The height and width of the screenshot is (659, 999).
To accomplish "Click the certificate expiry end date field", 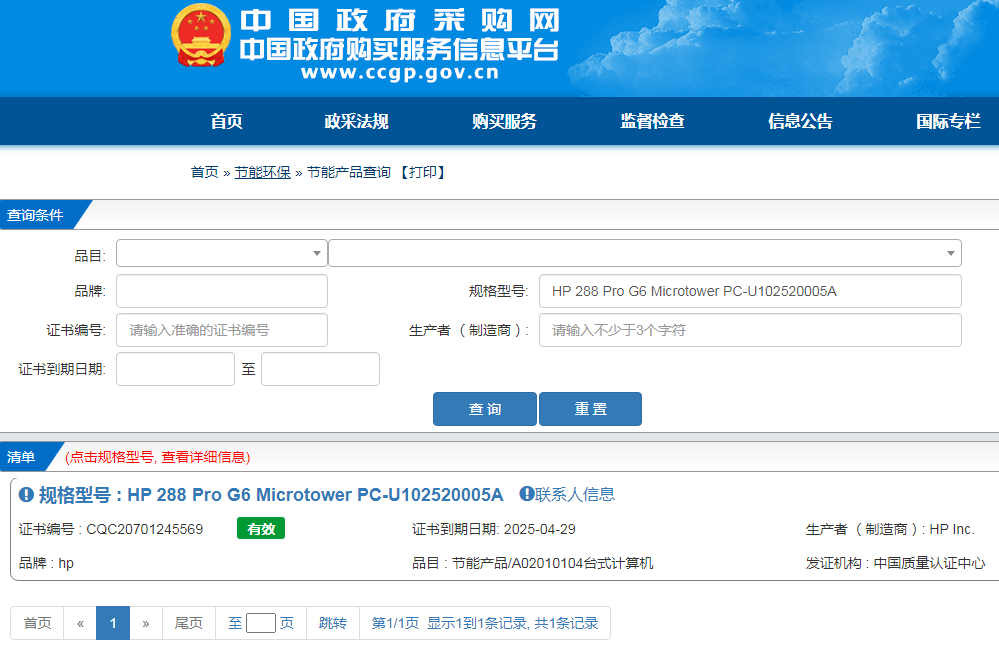I will [320, 369].
